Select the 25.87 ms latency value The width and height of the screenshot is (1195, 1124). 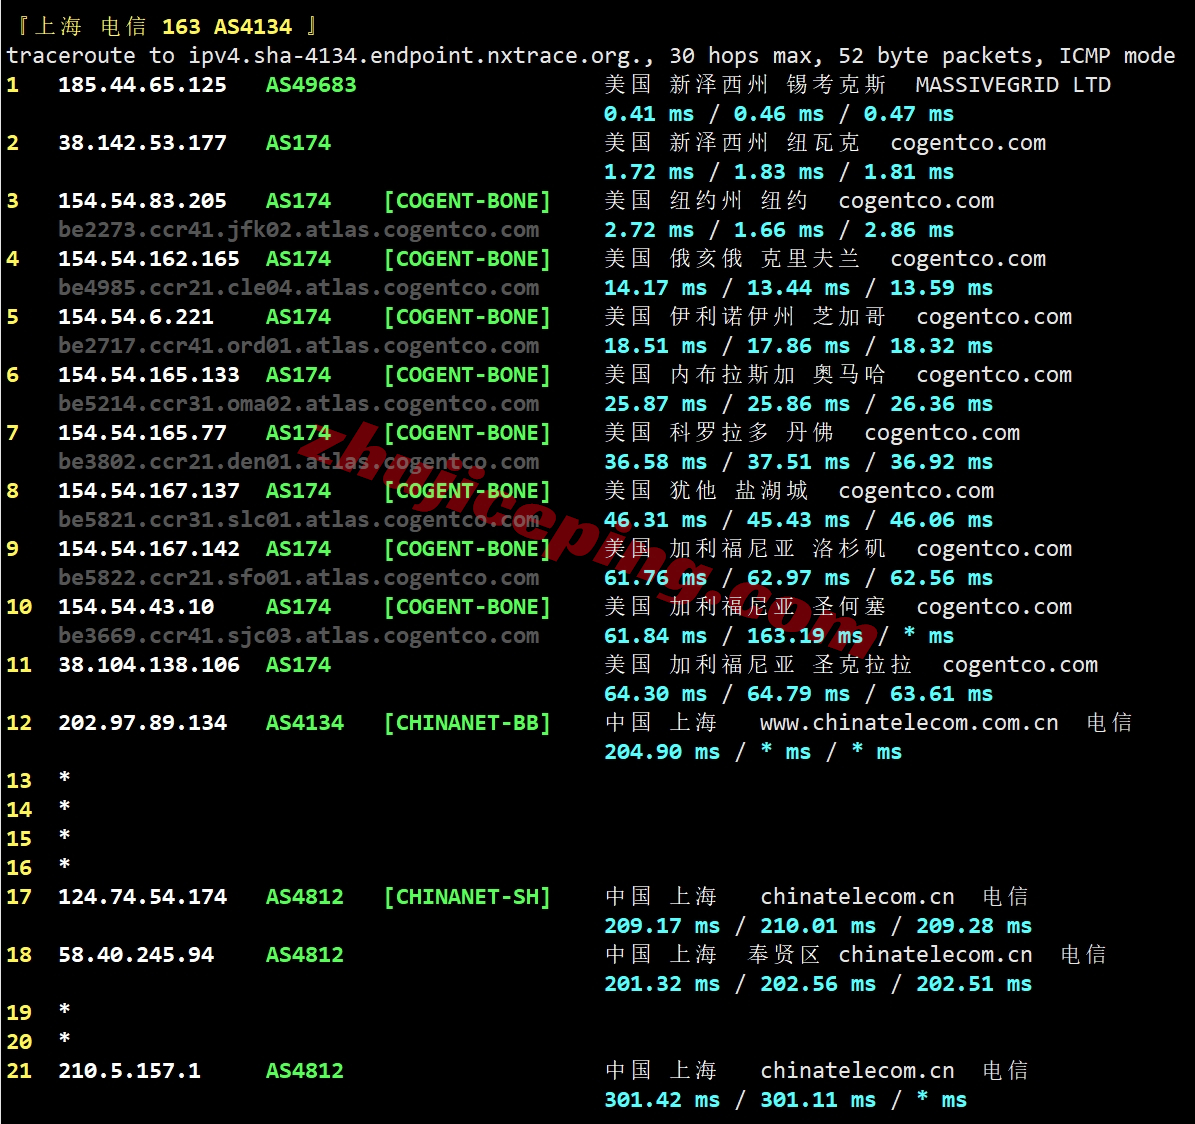tap(655, 403)
